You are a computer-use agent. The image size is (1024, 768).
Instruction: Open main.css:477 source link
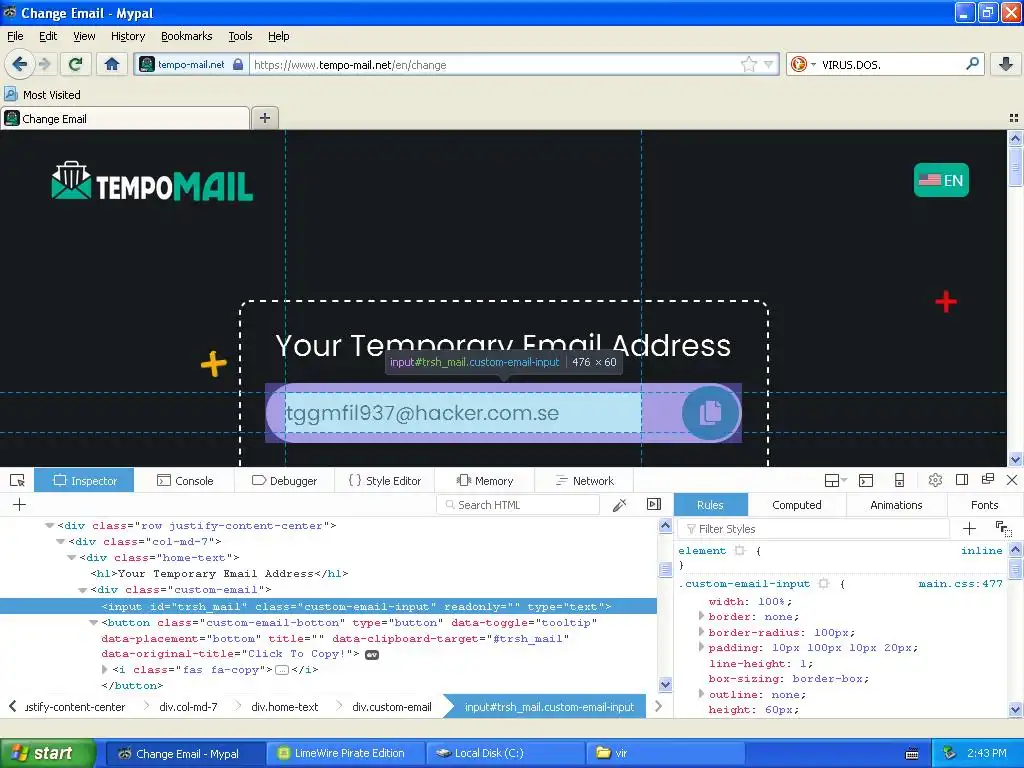[960, 584]
